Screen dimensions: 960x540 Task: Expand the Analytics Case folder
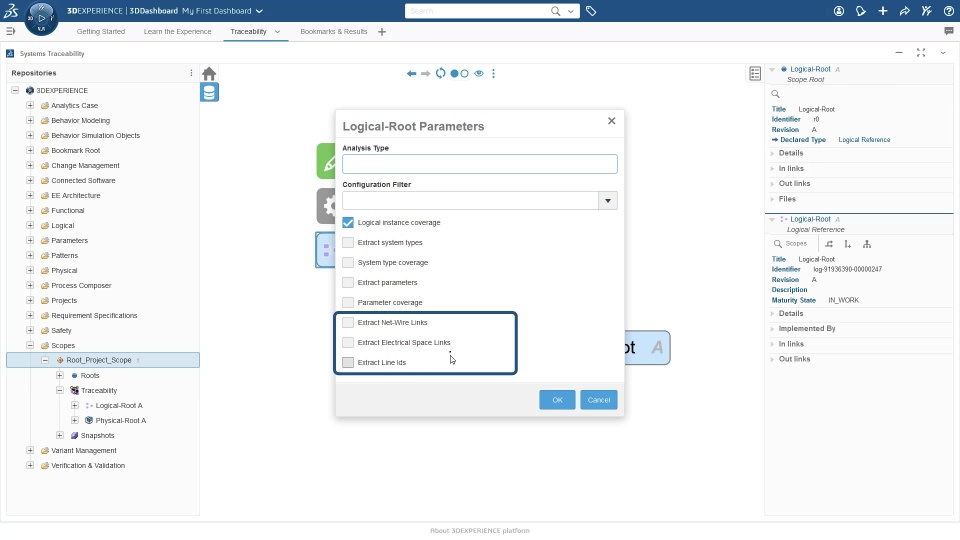pos(30,105)
